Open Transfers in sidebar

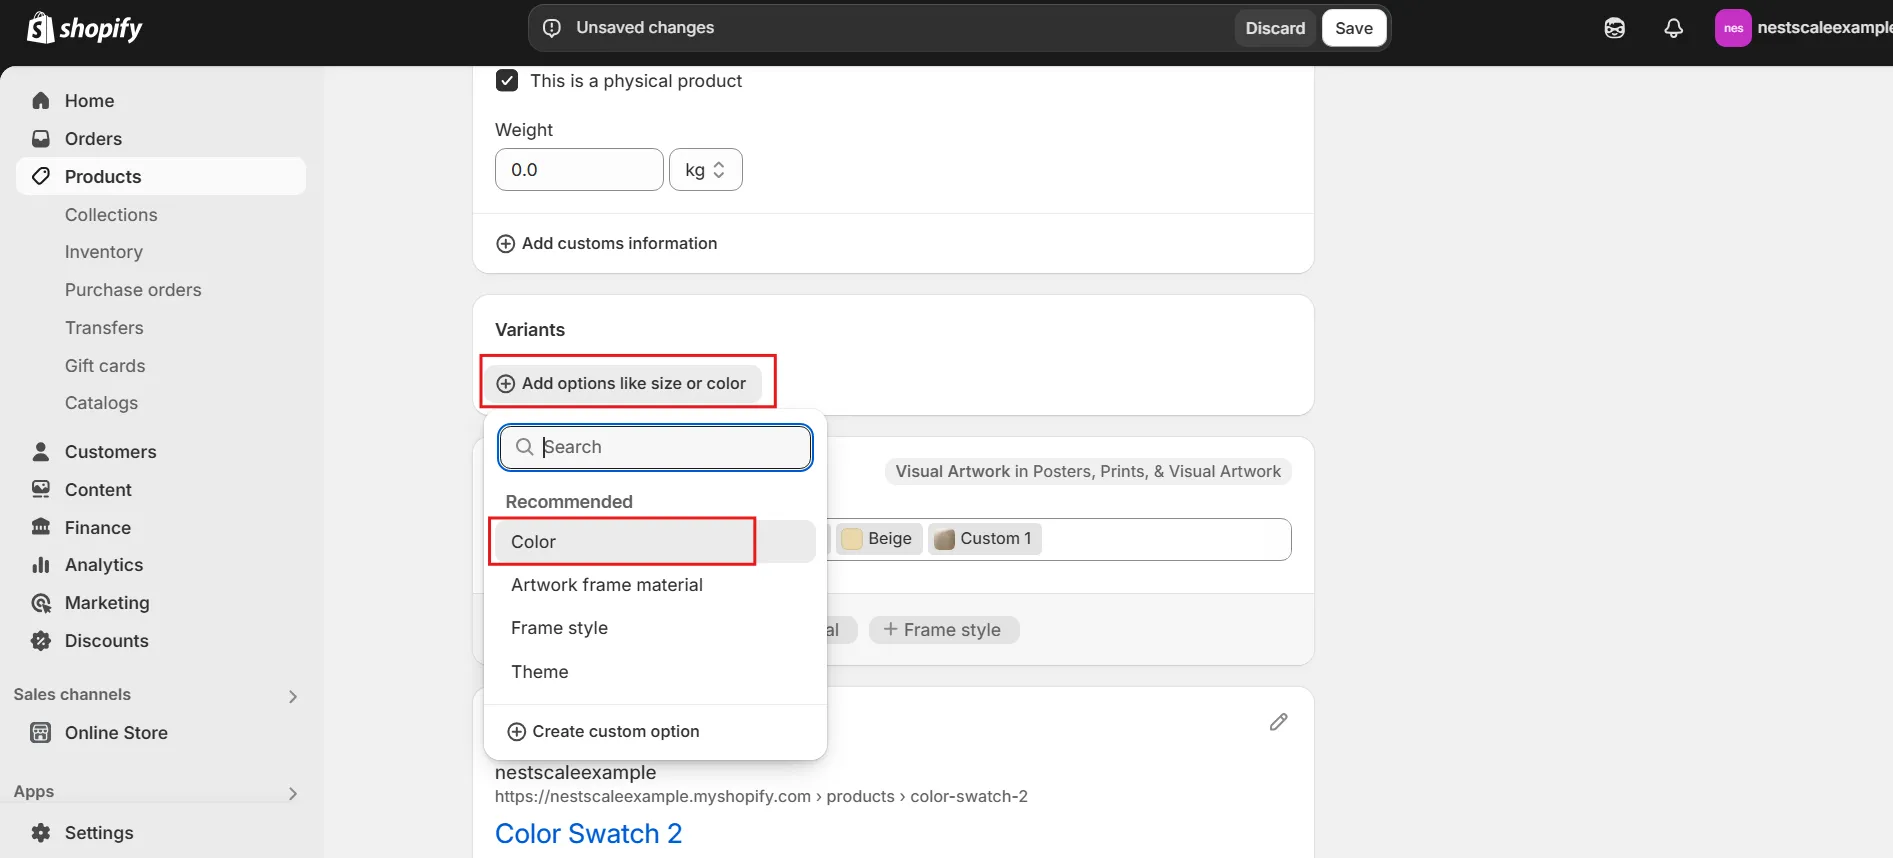(x=104, y=328)
